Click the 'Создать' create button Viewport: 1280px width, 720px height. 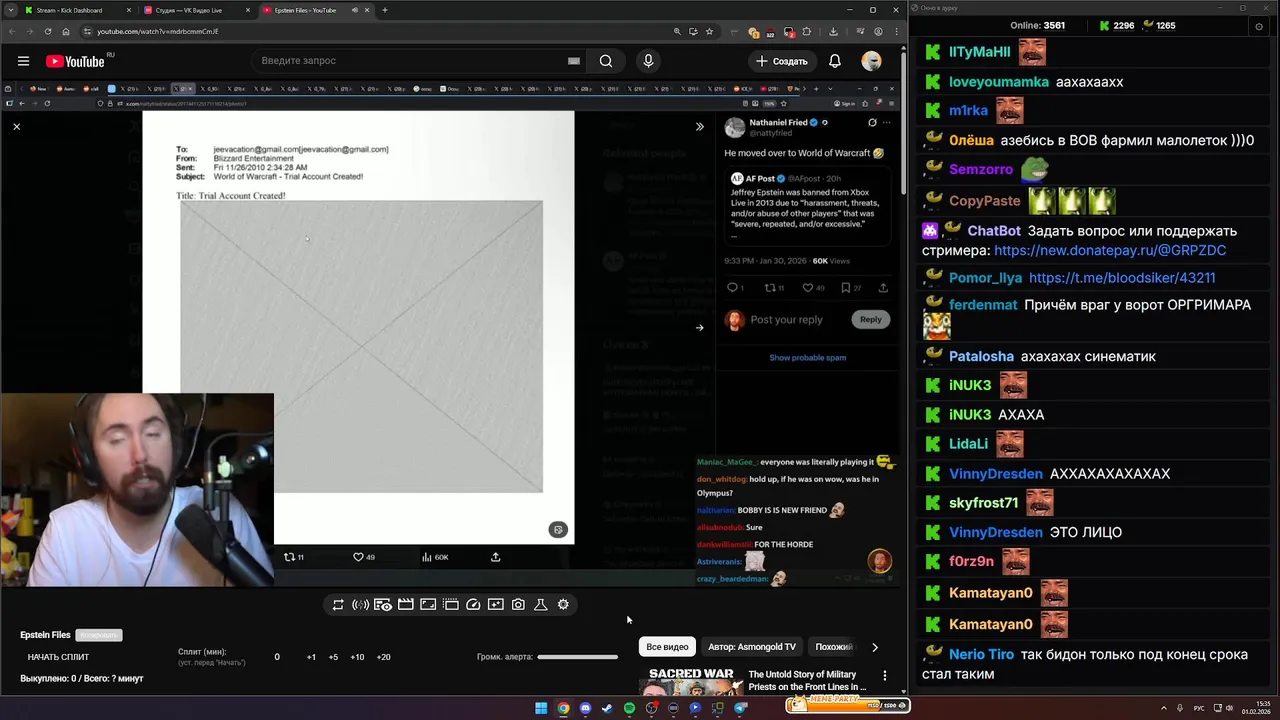click(x=781, y=61)
